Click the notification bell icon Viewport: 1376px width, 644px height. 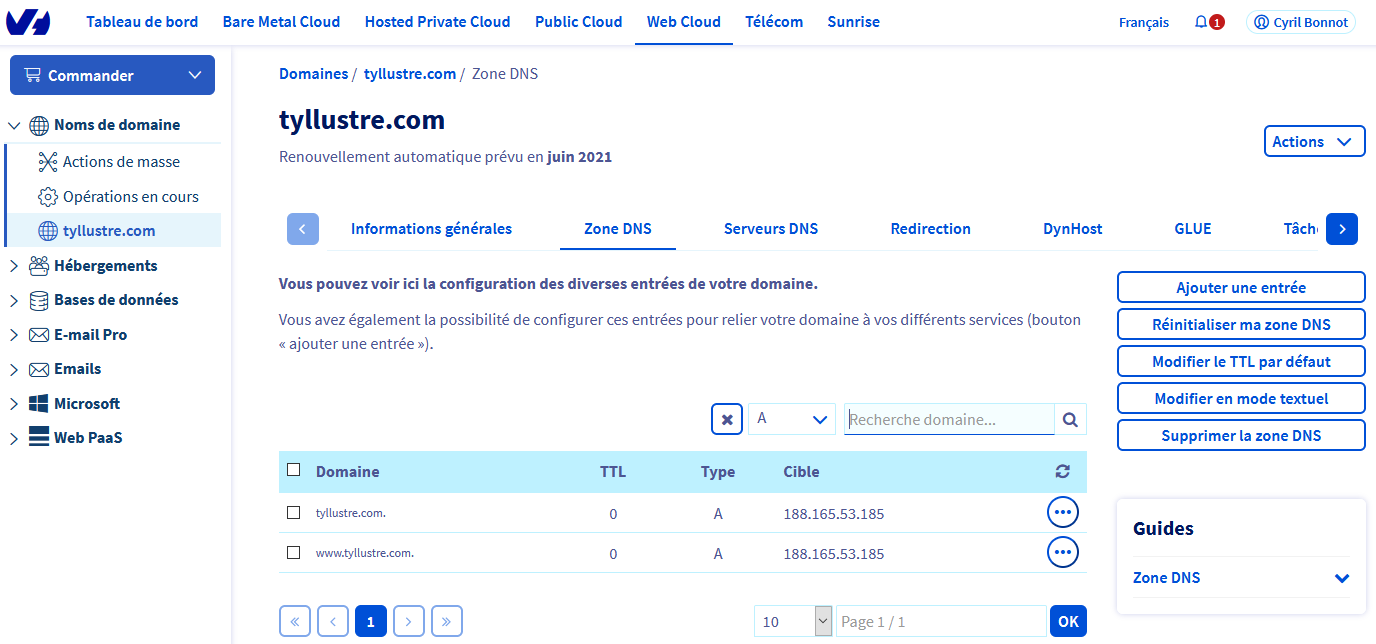click(x=1201, y=22)
